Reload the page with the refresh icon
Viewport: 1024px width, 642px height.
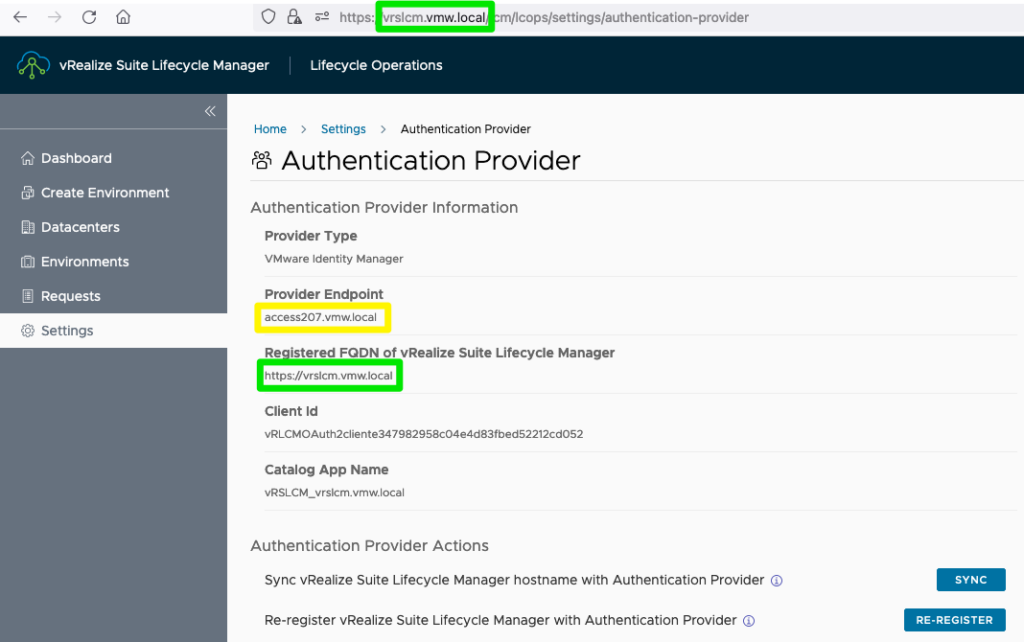[89, 17]
